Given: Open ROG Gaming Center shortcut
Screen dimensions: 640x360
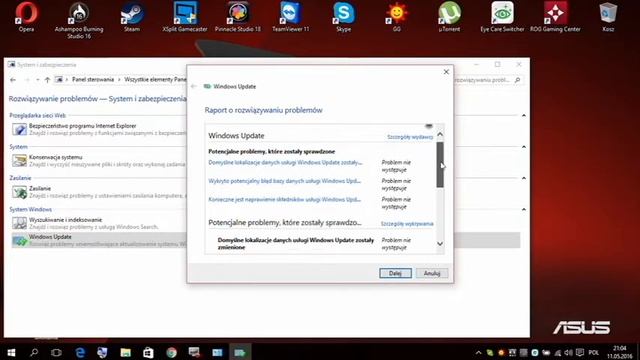Looking at the screenshot, I should click(x=555, y=17).
